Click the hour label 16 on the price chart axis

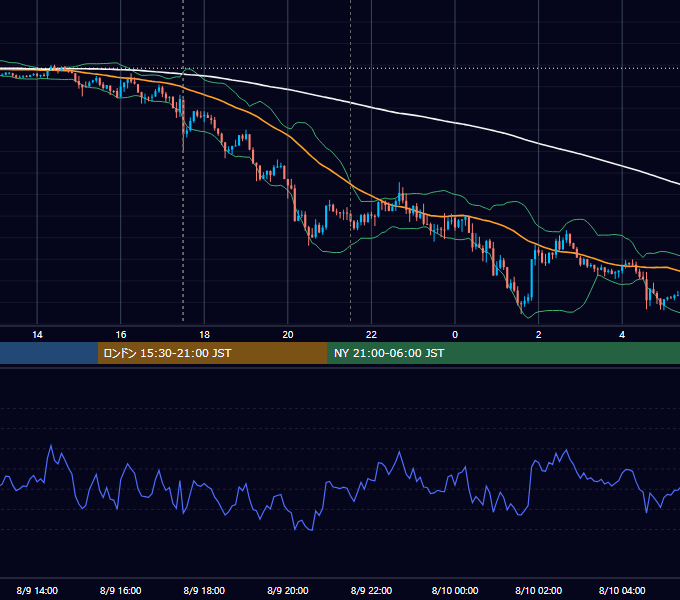[121, 335]
